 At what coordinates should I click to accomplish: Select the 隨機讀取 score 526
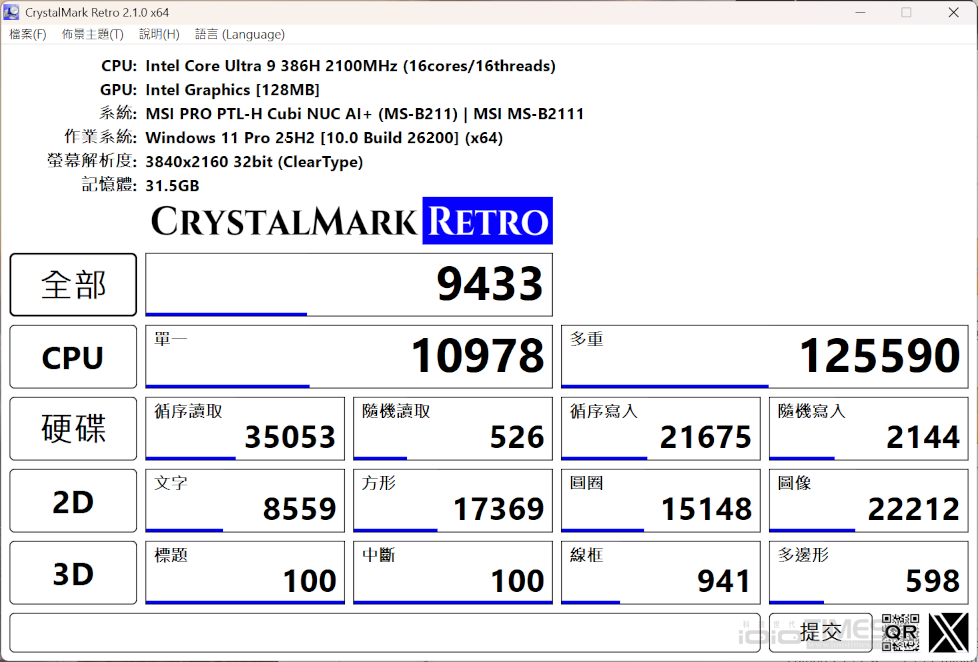[x=453, y=429]
